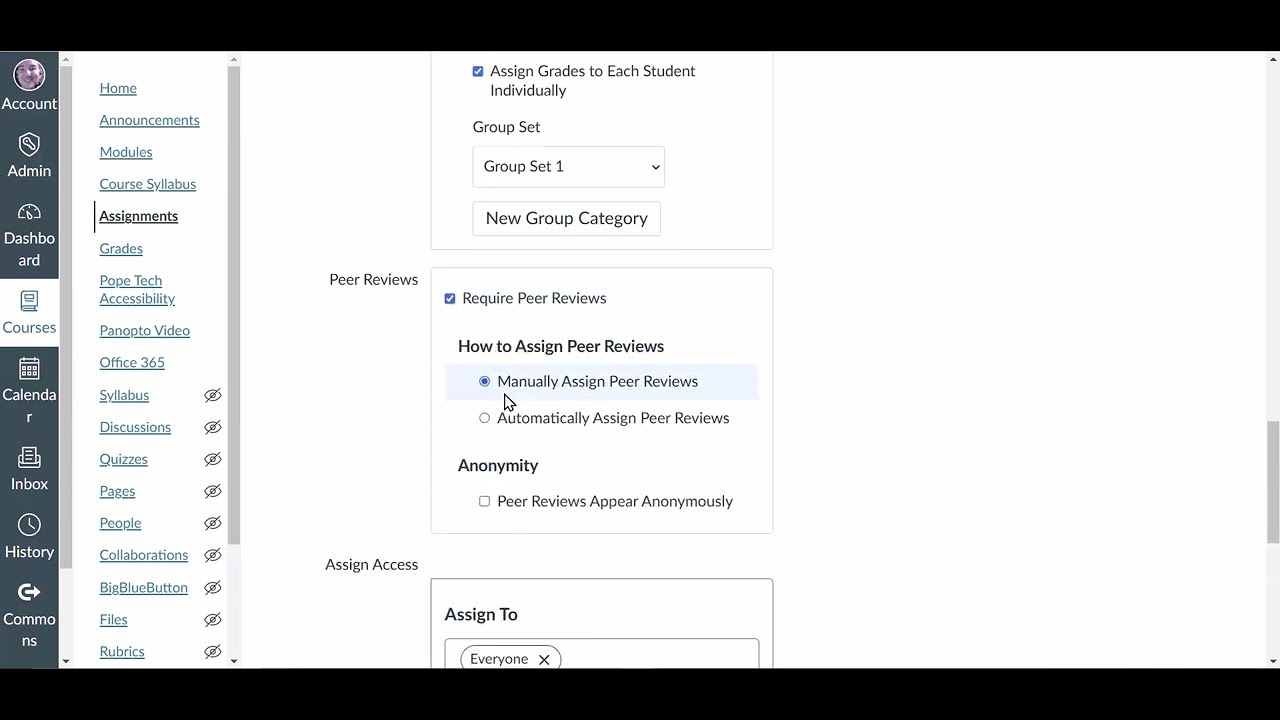
Task: Click hidden eye icon beside People
Action: pos(212,523)
